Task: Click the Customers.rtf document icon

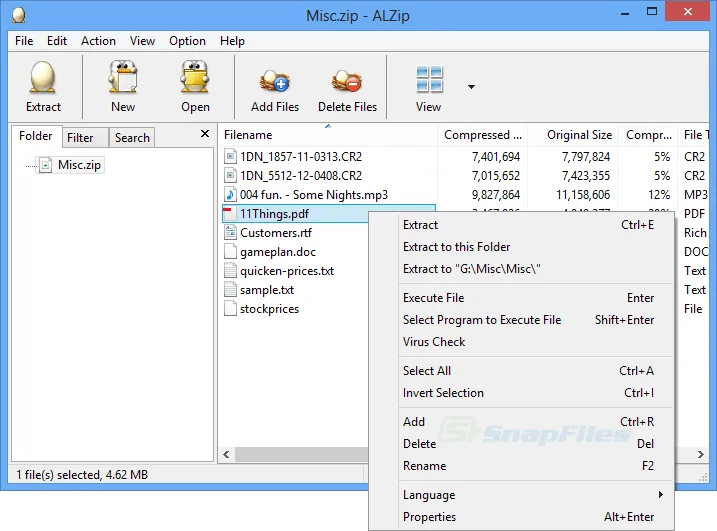Action: pos(230,233)
